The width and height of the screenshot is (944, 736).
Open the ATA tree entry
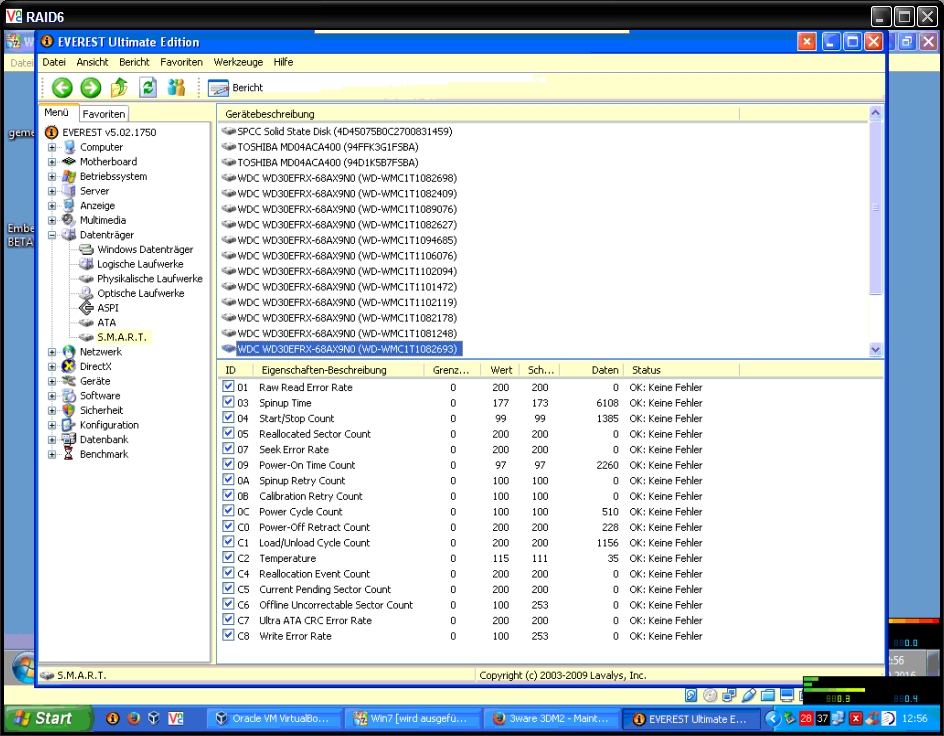[107, 323]
